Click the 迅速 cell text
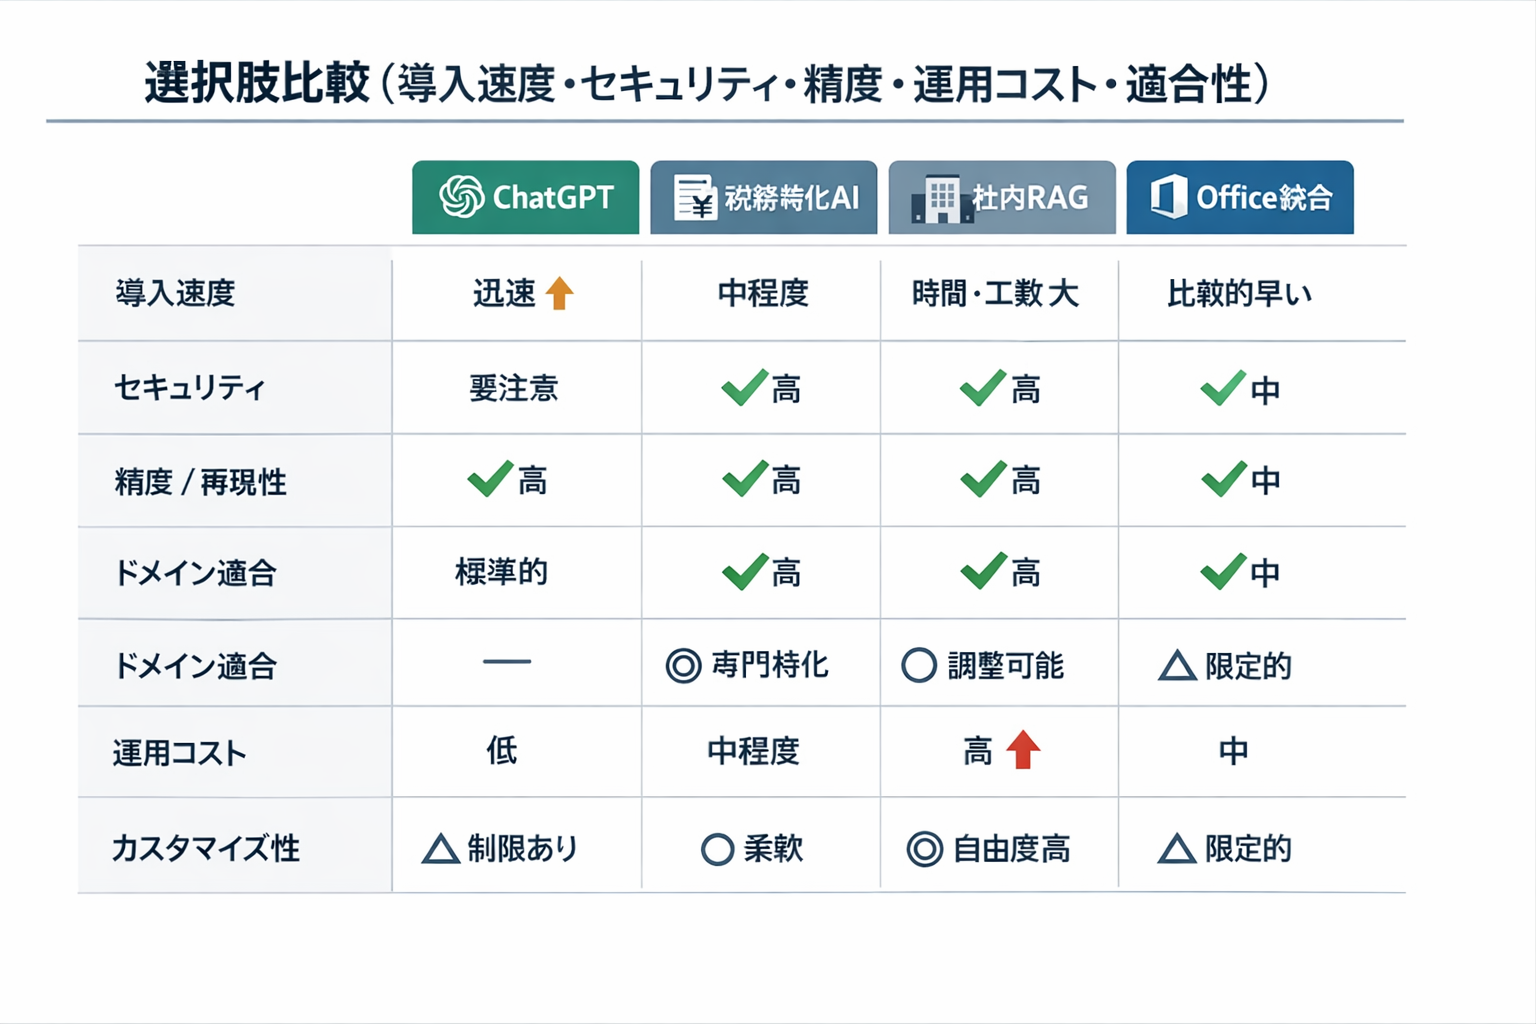The width and height of the screenshot is (1536, 1024). point(505,293)
